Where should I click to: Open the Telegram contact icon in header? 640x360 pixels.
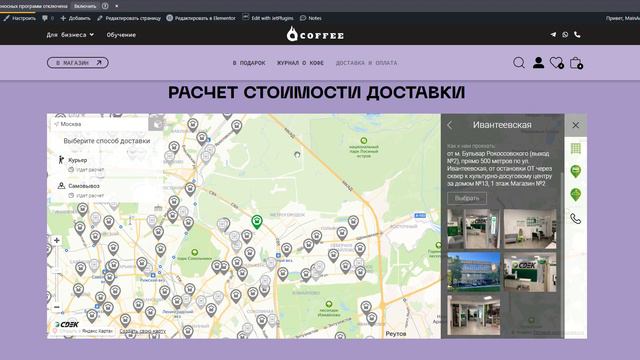(x=553, y=35)
